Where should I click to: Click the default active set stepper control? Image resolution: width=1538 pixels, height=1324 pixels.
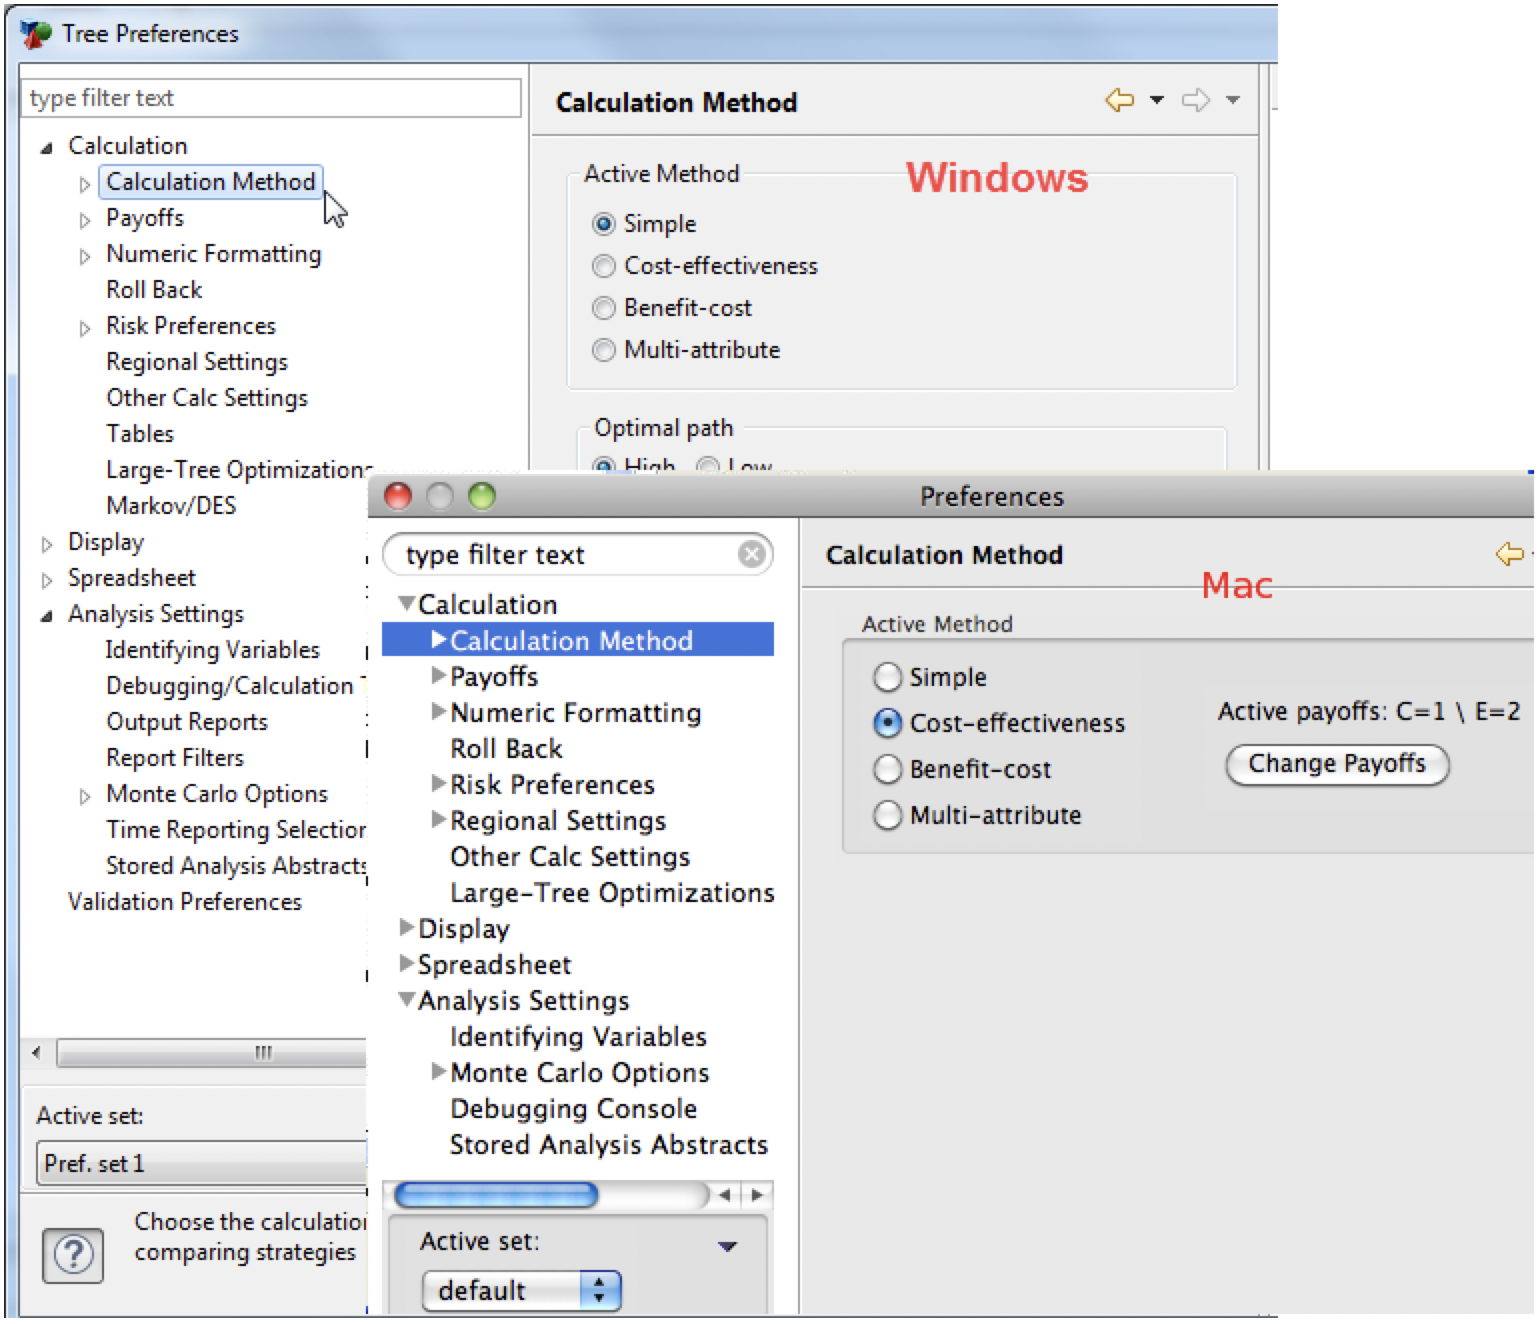pyautogui.click(x=599, y=1290)
